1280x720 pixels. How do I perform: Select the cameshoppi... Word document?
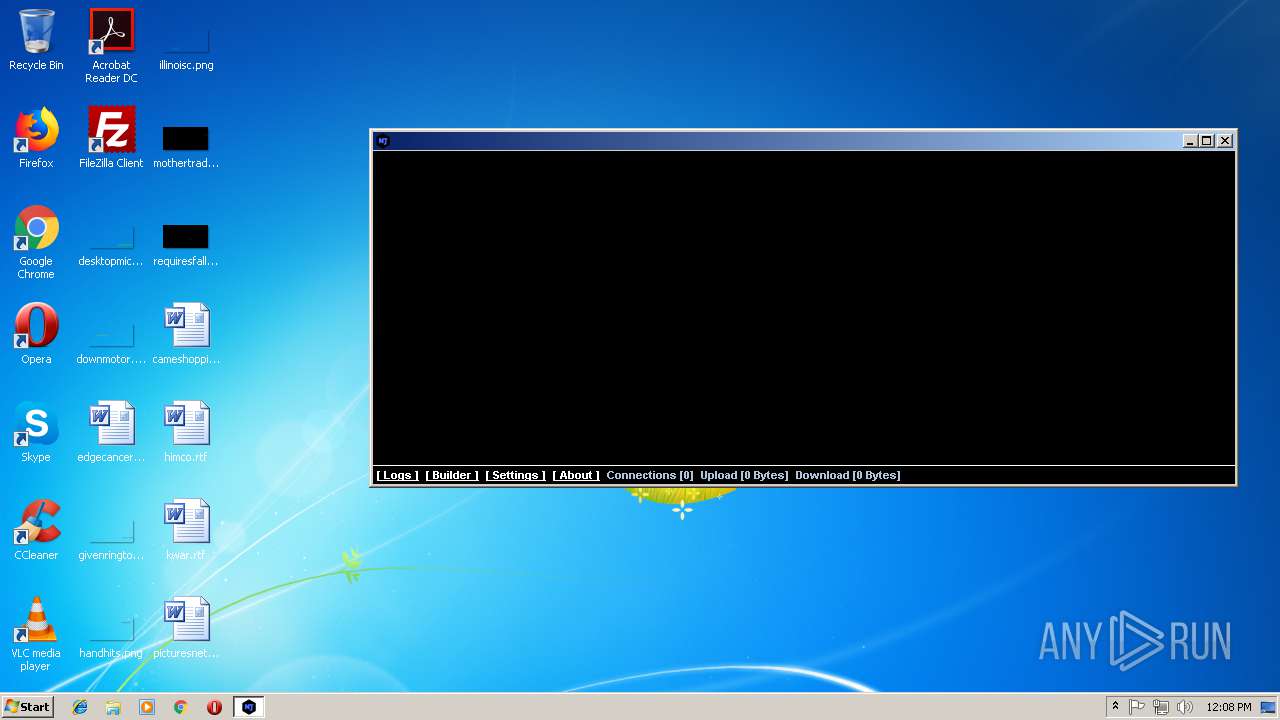point(186,334)
